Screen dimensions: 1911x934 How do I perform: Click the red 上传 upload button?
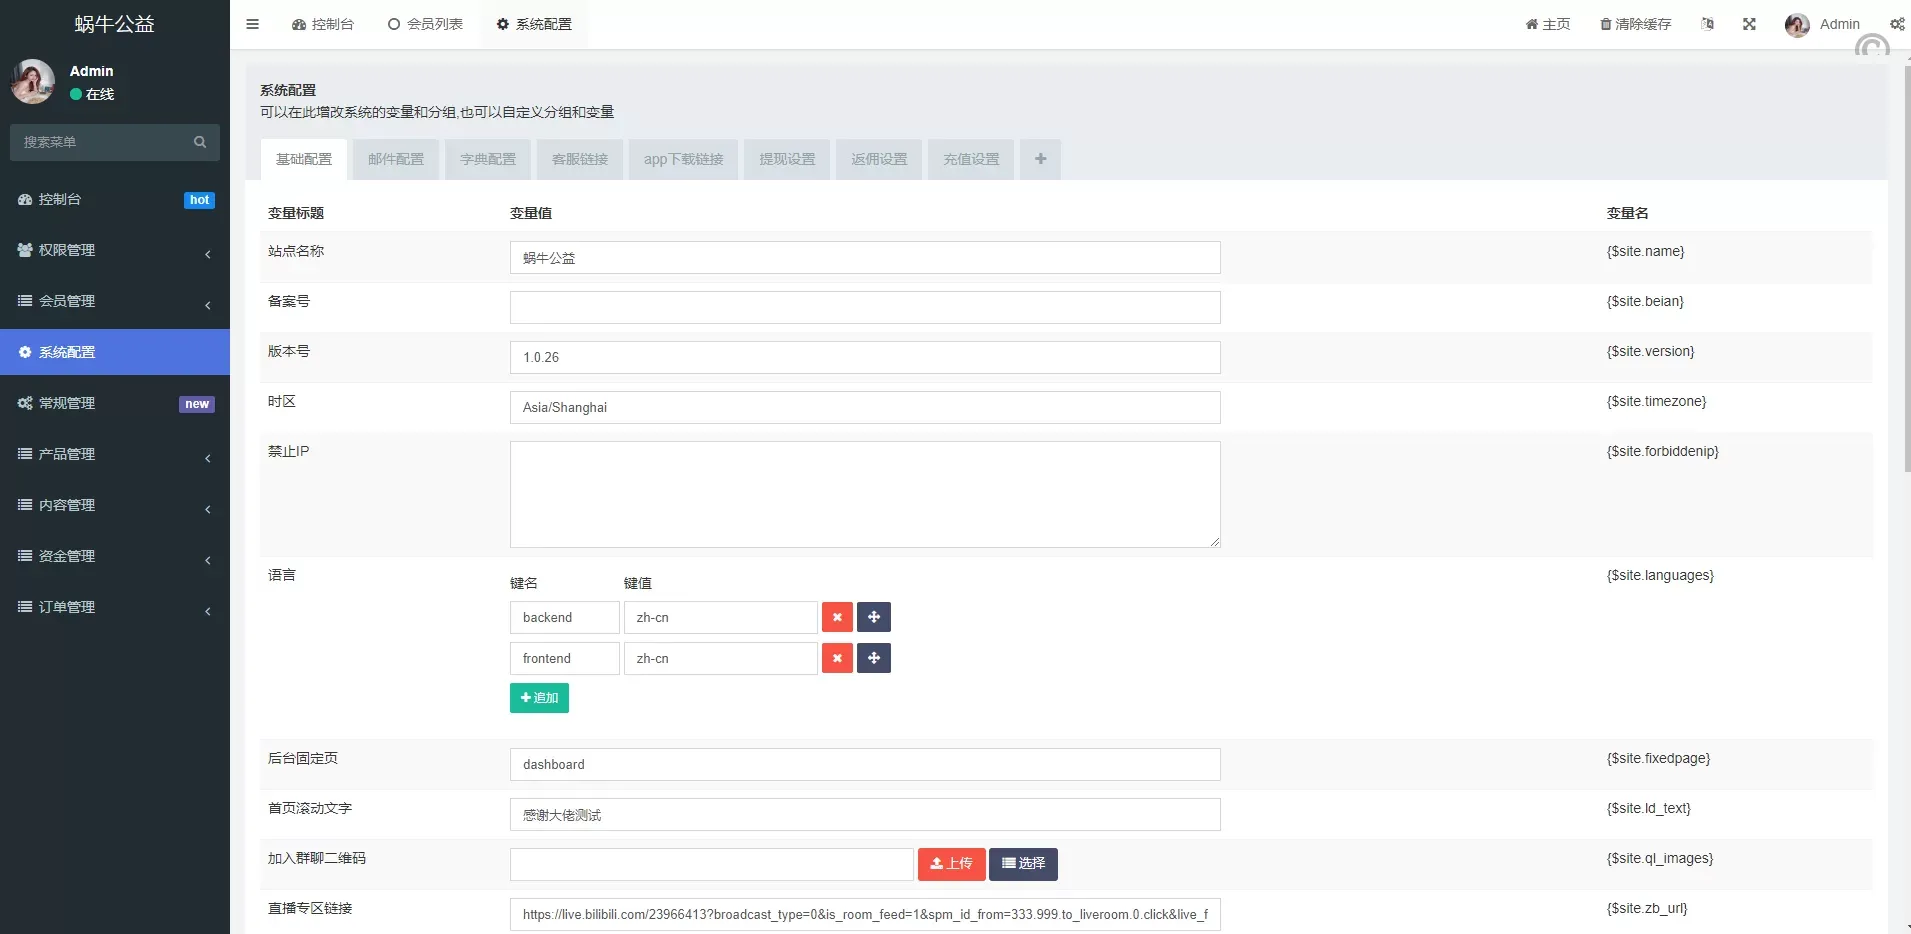point(951,864)
